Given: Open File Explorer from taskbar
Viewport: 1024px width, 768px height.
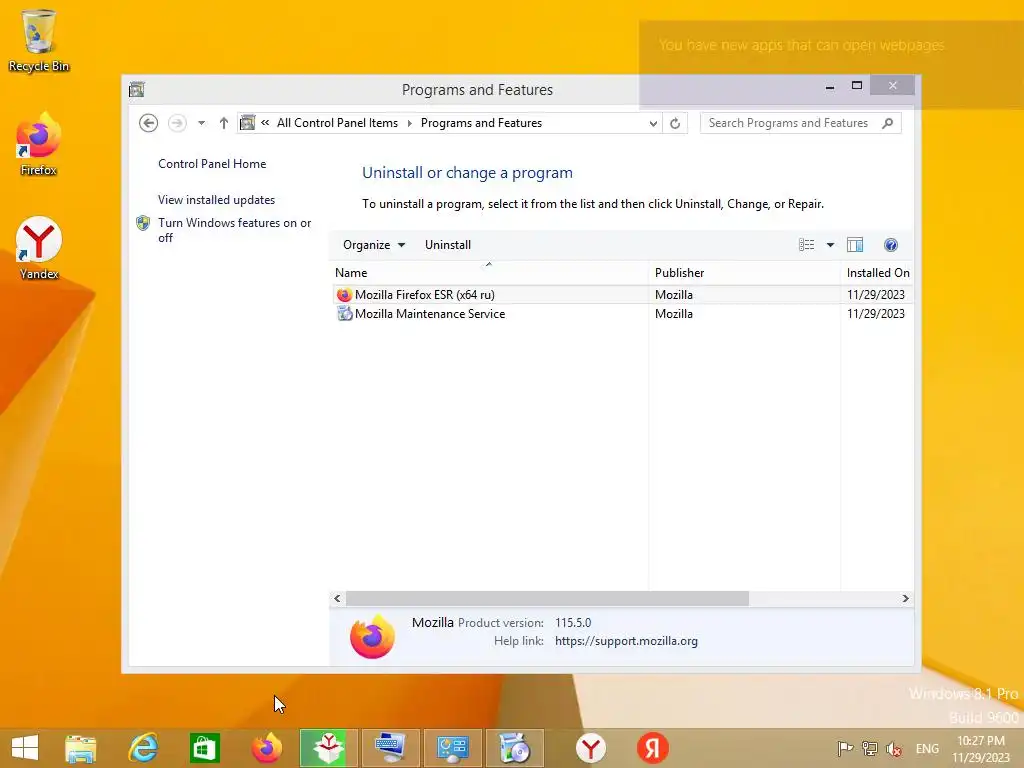Looking at the screenshot, I should pos(80,748).
